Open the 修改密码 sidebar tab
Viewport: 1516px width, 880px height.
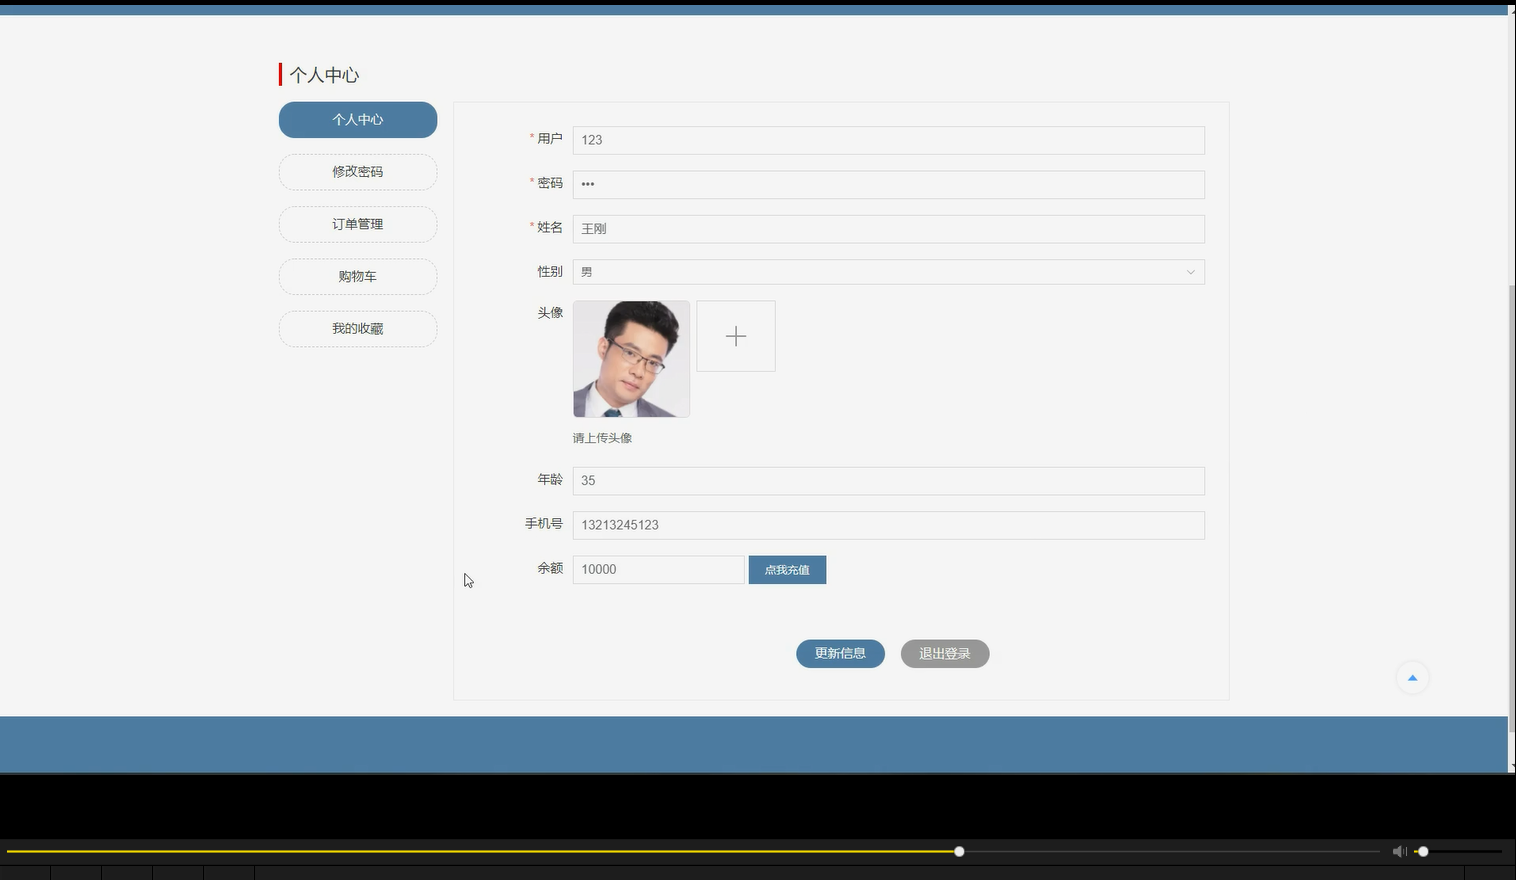[358, 172]
